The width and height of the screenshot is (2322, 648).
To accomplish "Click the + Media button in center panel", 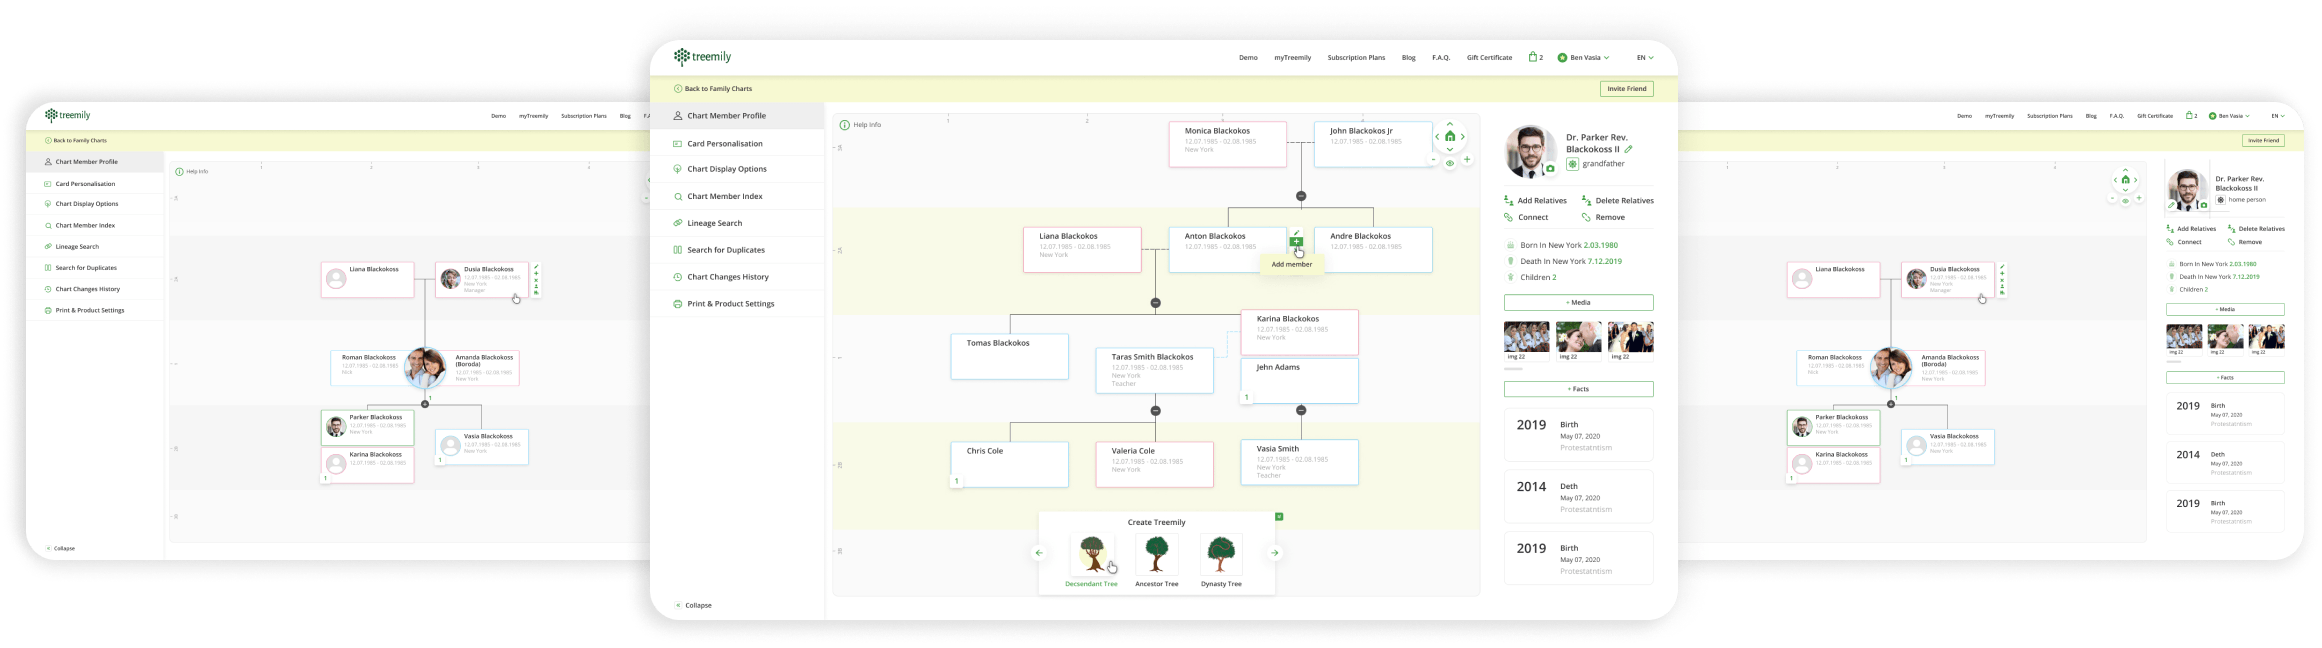I will coord(1578,302).
